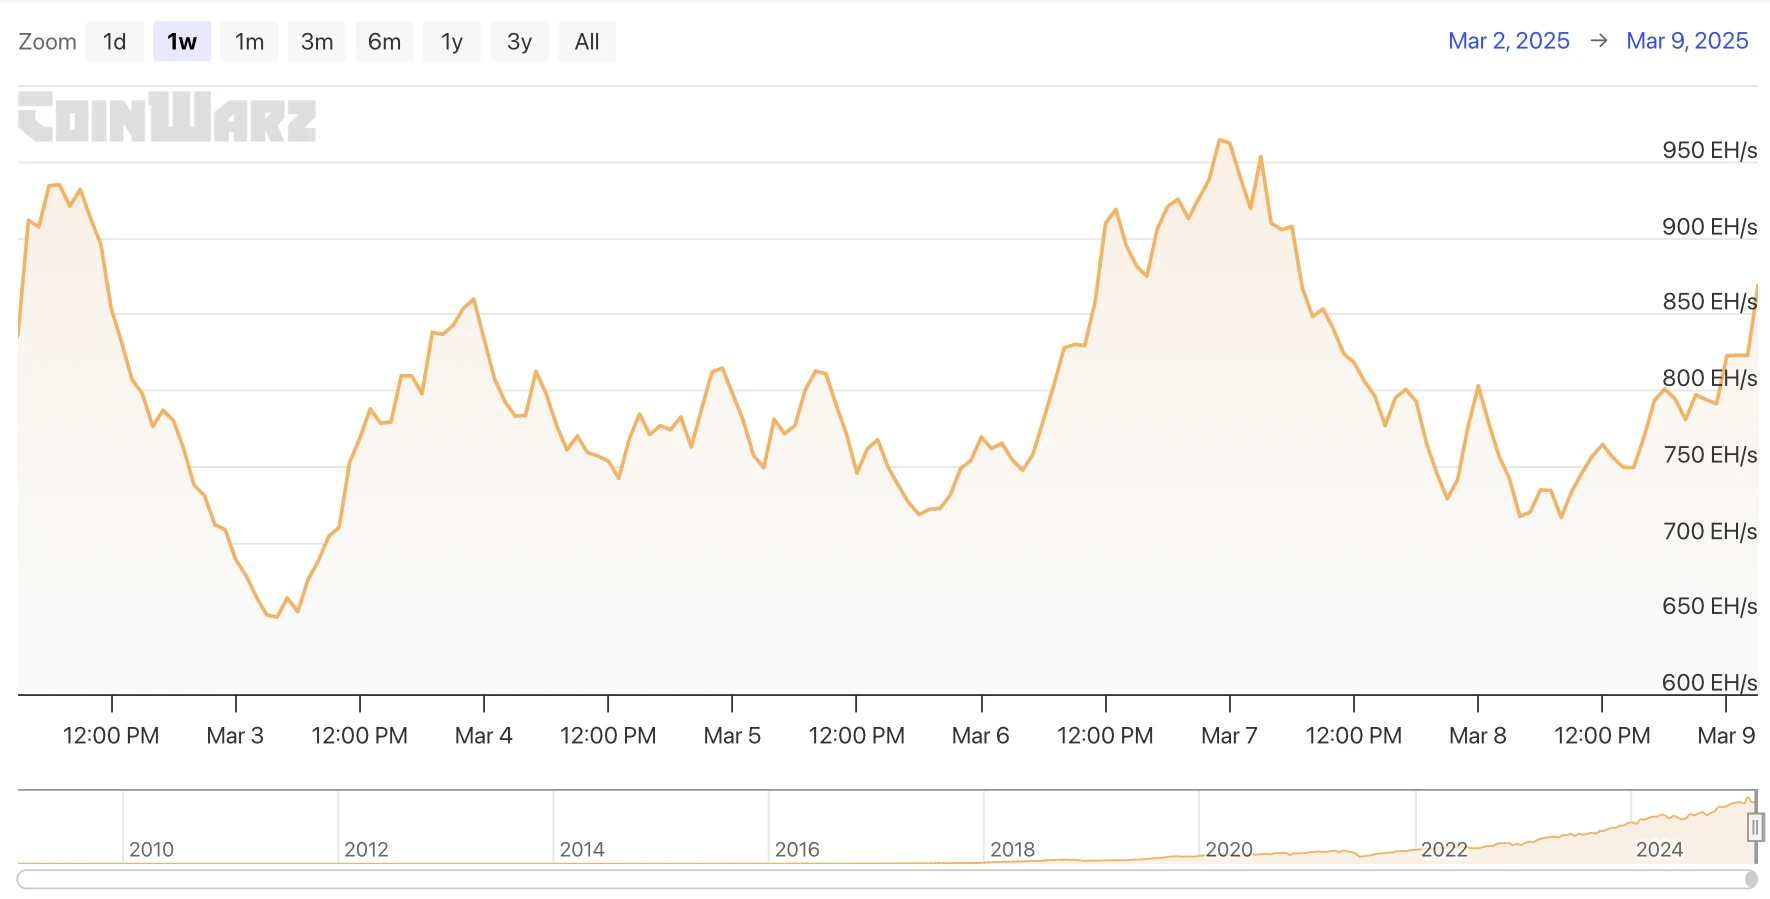Select the 1d zoom range
This screenshot has height=899, width=1770.
pos(114,42)
